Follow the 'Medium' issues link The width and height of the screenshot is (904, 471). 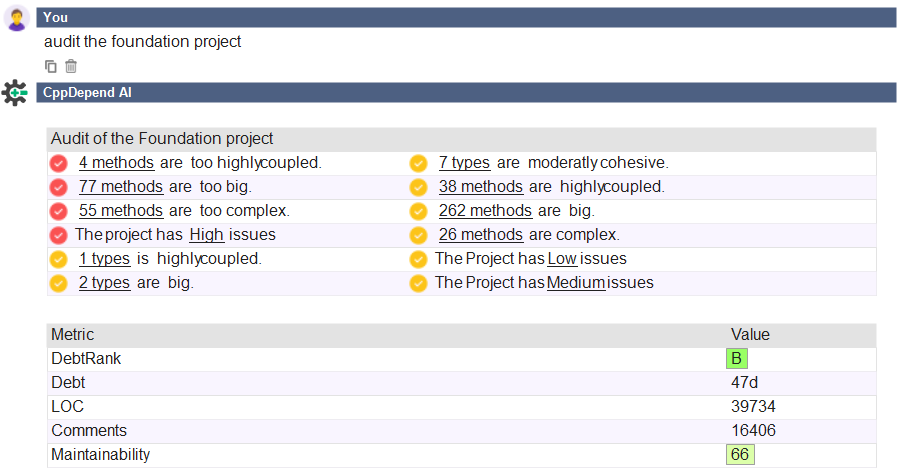(576, 282)
